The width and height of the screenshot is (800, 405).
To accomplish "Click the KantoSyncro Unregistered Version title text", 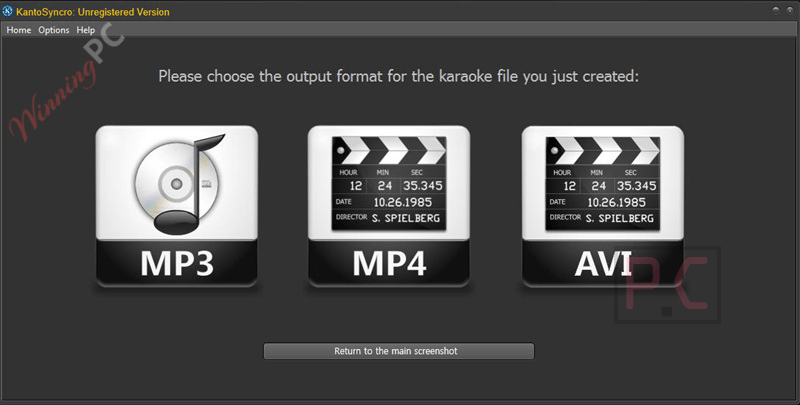I will pos(93,12).
